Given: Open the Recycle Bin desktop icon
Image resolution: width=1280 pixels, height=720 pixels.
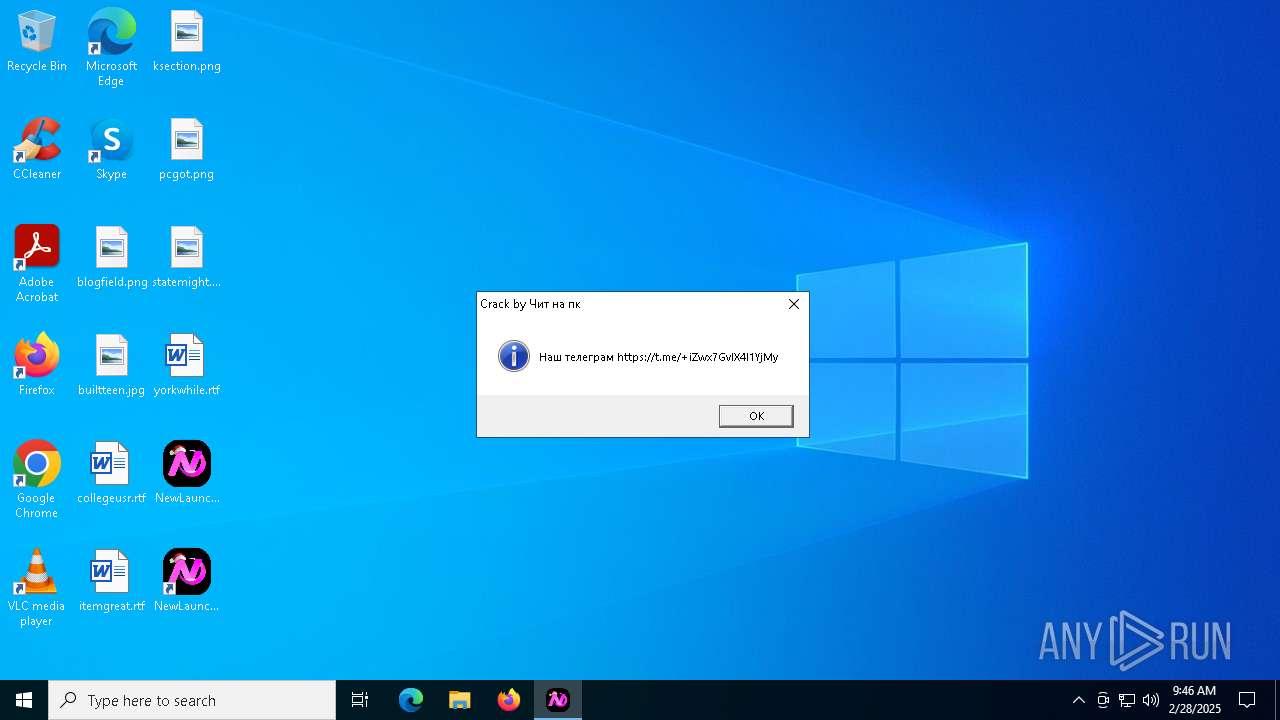Looking at the screenshot, I should pyautogui.click(x=37, y=42).
